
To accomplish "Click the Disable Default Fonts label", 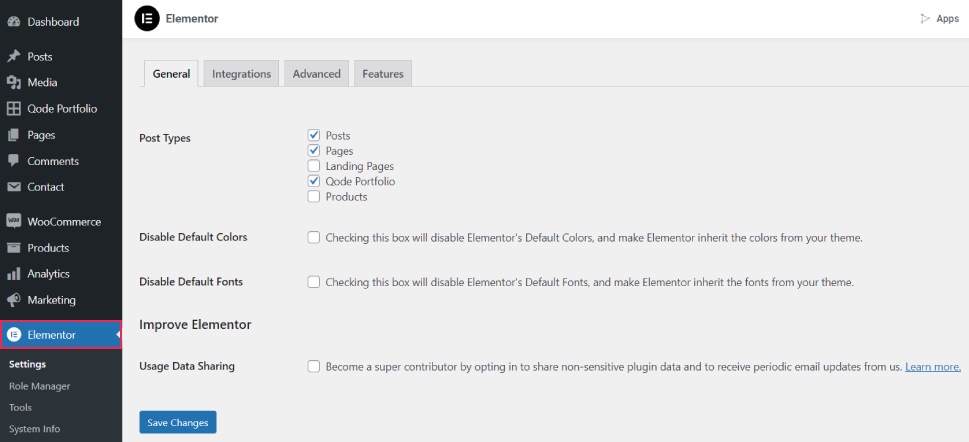I will [x=191, y=282].
